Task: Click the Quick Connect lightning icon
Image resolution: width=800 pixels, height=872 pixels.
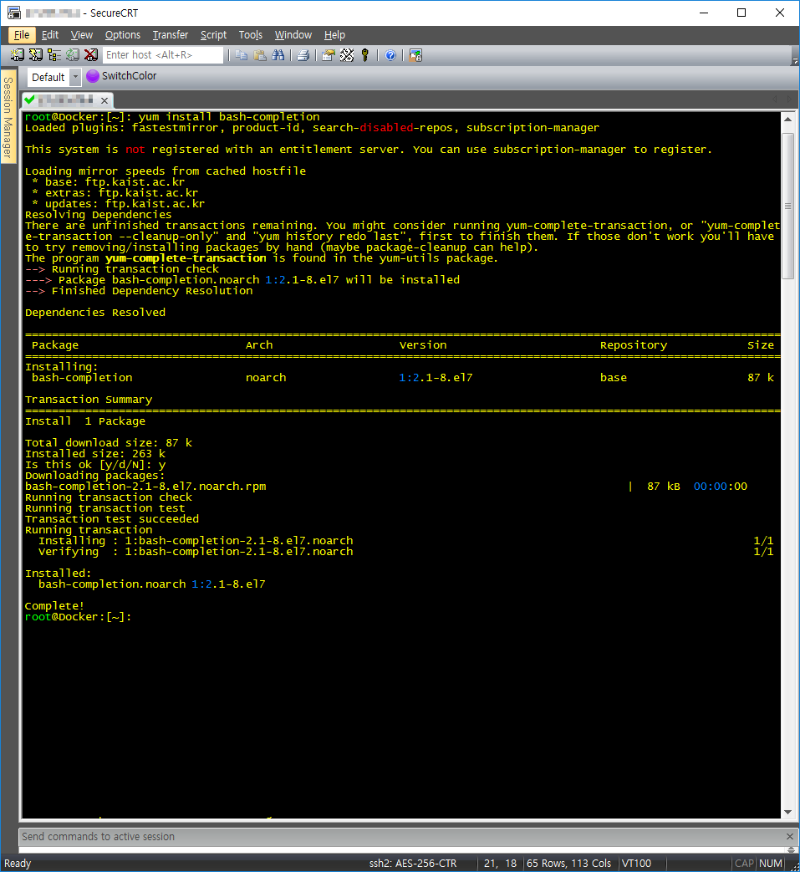Action: [36, 54]
